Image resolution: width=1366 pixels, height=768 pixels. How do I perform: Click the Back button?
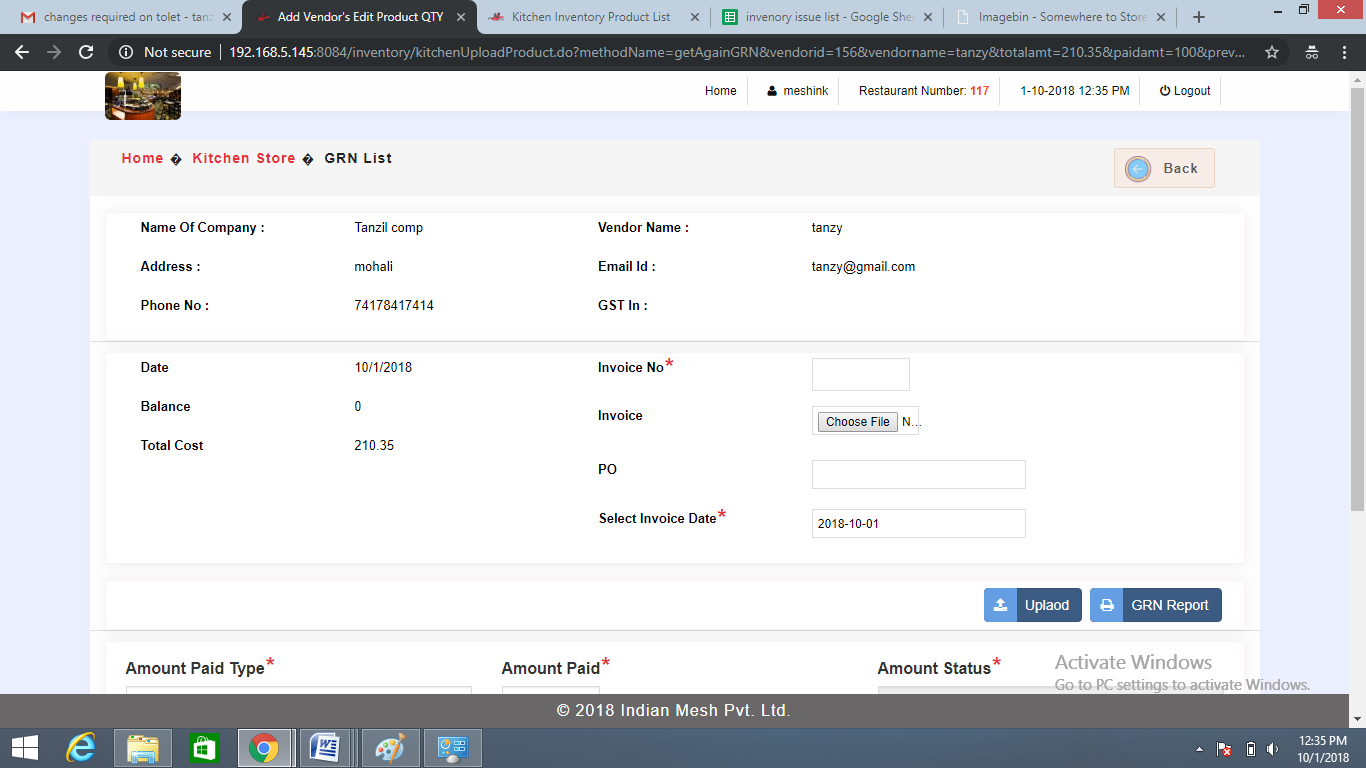(1164, 168)
